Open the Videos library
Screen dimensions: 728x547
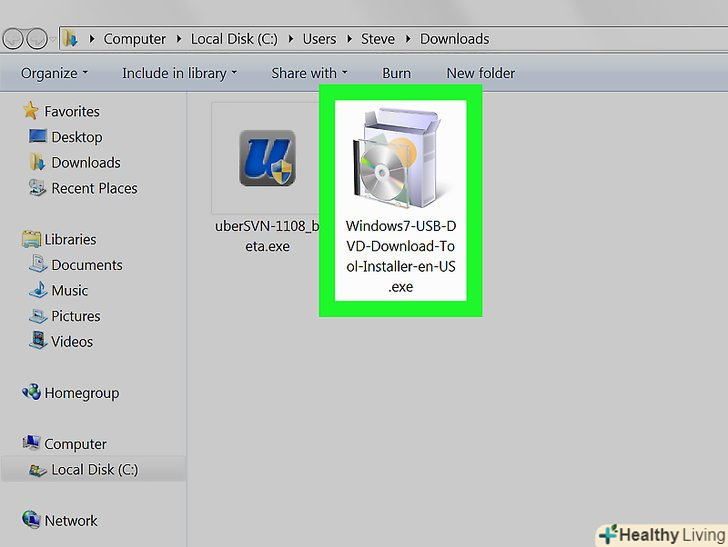[72, 341]
